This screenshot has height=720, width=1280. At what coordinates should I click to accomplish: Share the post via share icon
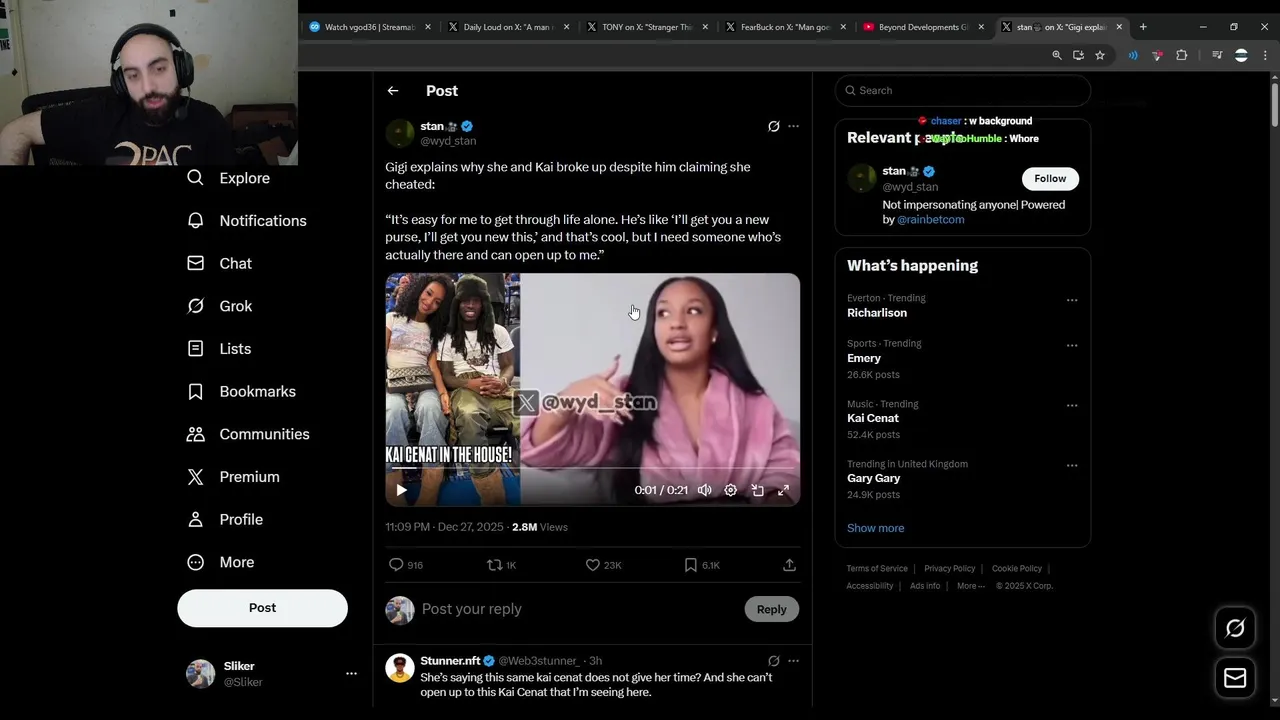[789, 565]
